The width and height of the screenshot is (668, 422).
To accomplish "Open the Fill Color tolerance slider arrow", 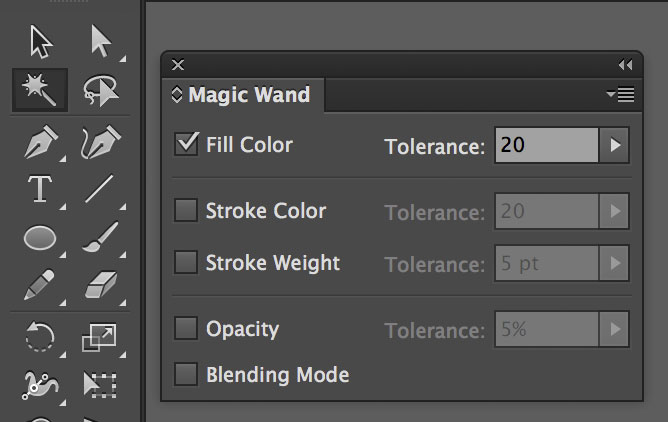I will coord(614,145).
